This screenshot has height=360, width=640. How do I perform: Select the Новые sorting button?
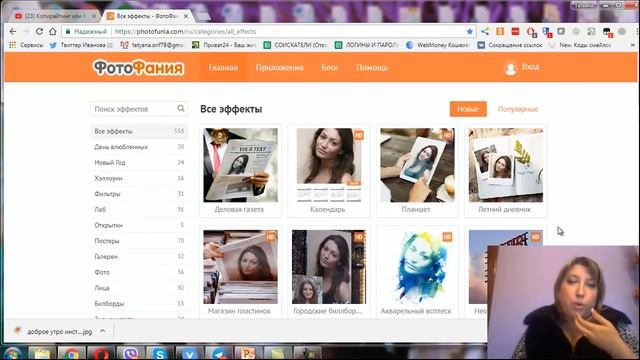(468, 109)
